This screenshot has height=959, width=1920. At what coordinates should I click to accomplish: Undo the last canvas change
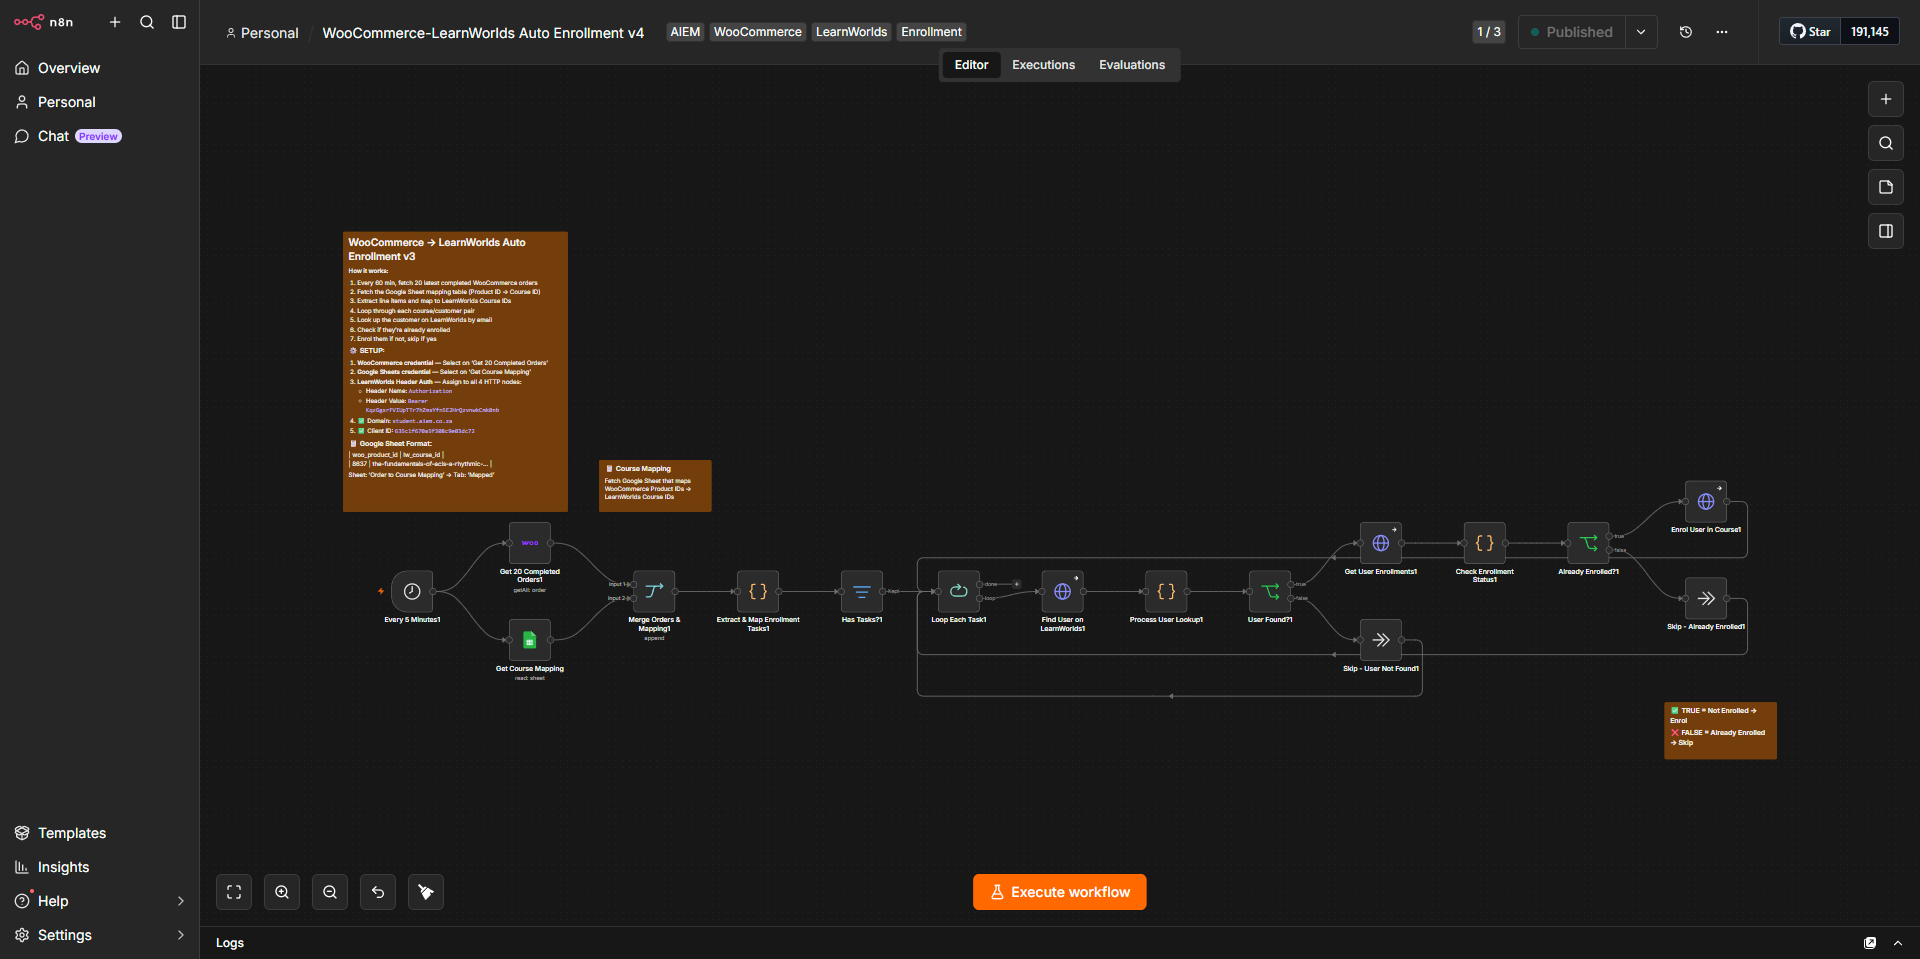pyautogui.click(x=378, y=892)
